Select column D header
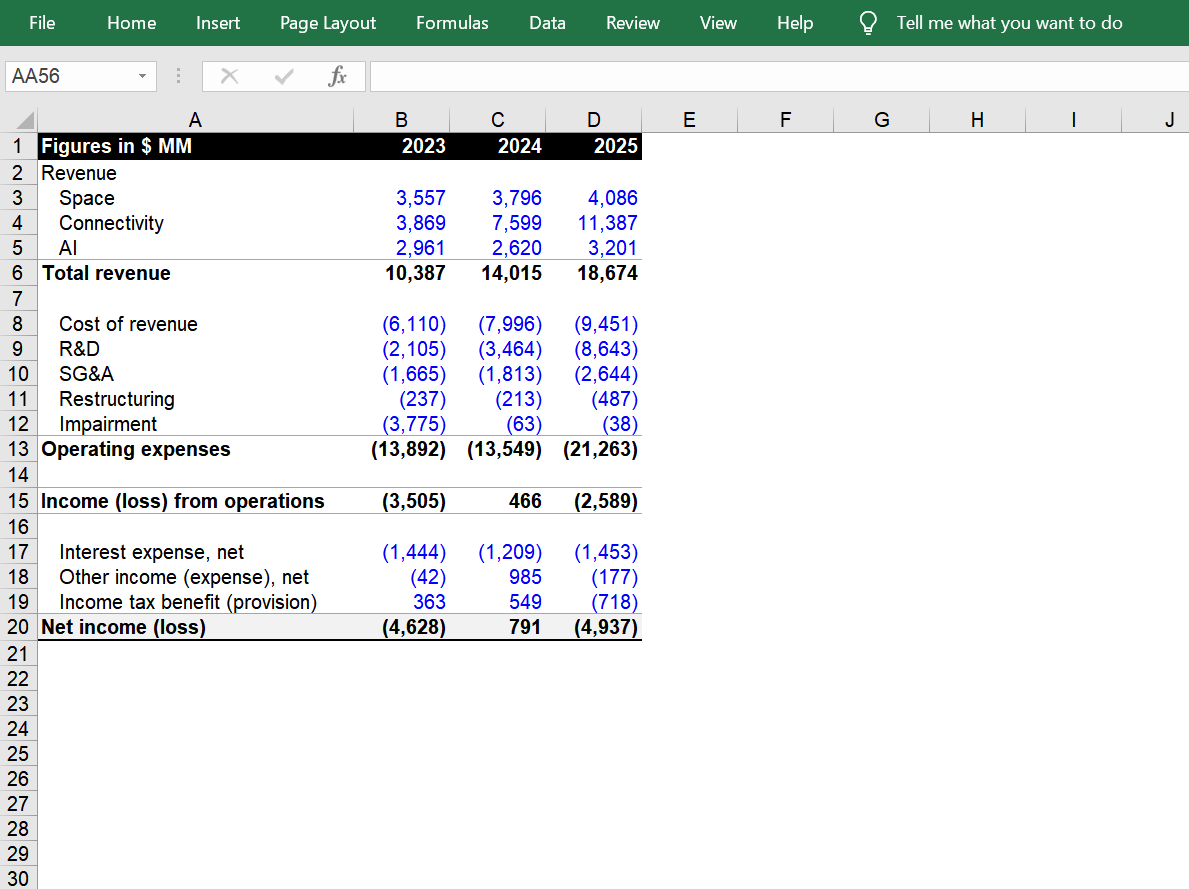The image size is (1189, 889). coord(594,120)
